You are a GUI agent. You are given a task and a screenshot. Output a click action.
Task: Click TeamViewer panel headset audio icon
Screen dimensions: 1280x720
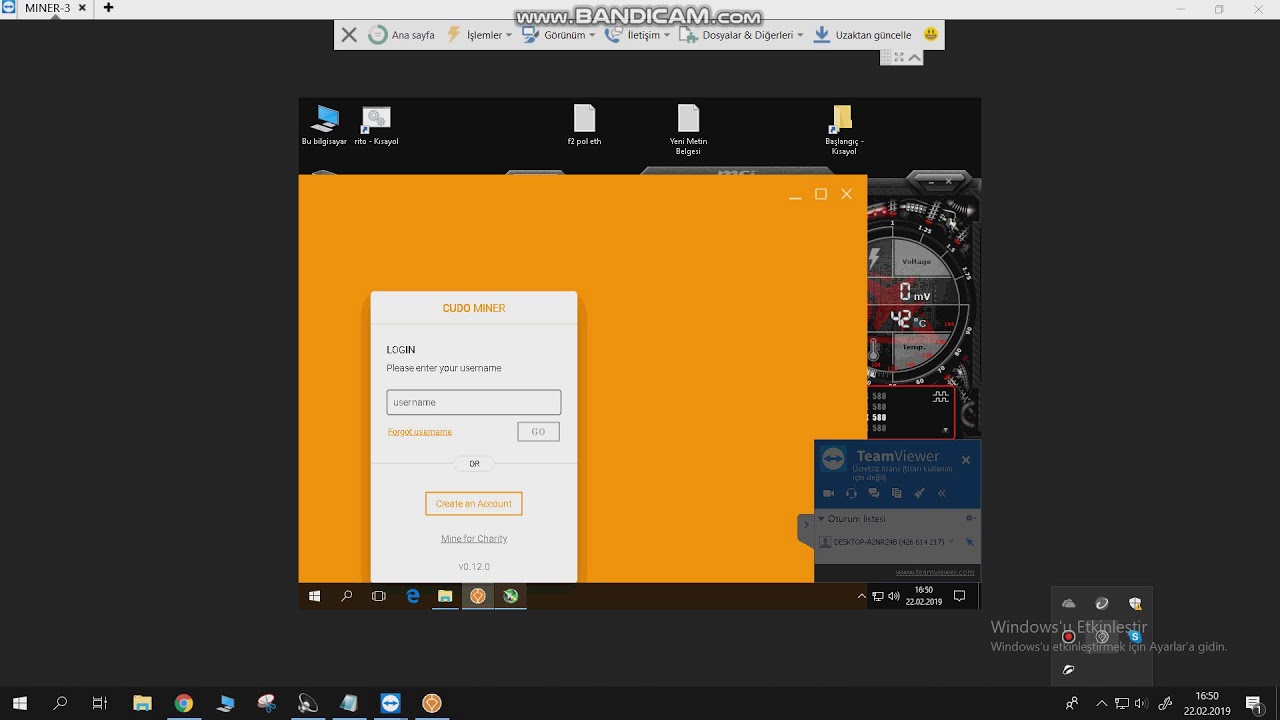[x=851, y=493]
